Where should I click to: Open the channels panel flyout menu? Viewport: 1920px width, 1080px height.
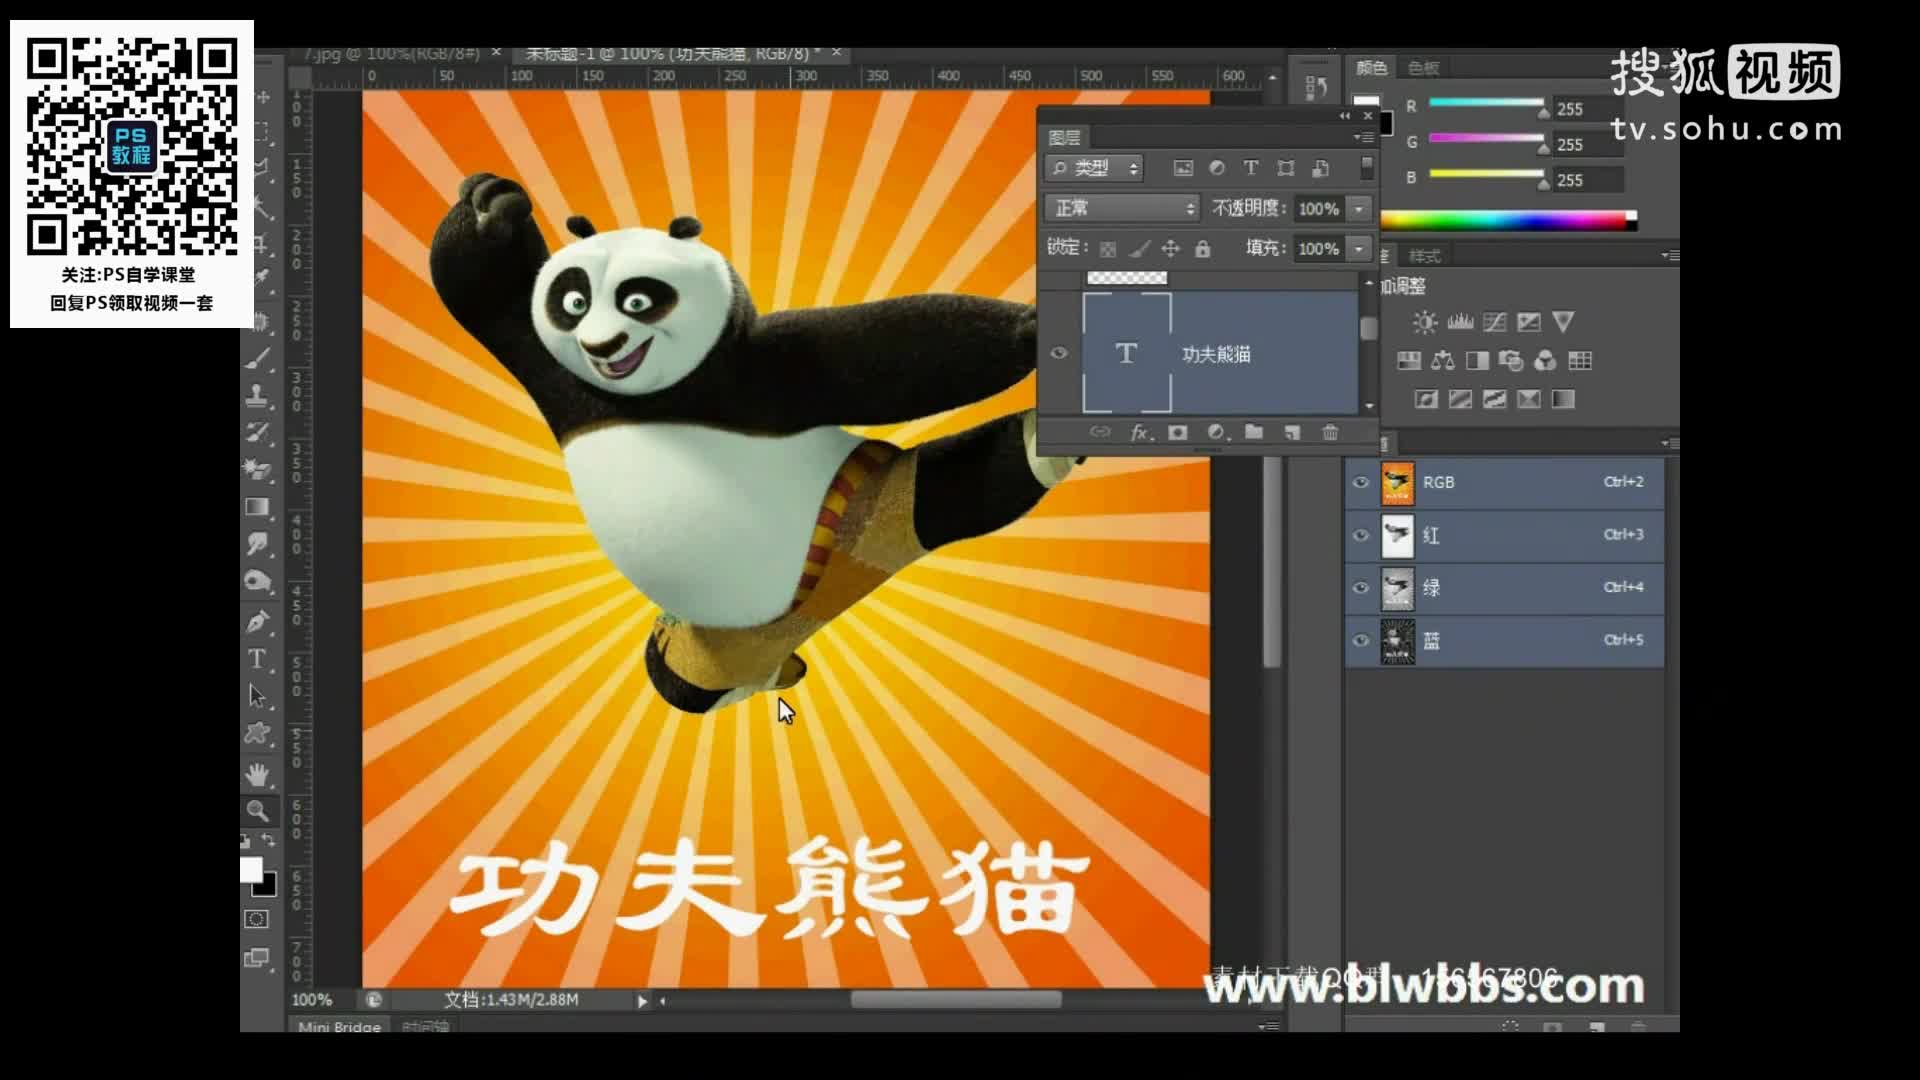(1670, 443)
